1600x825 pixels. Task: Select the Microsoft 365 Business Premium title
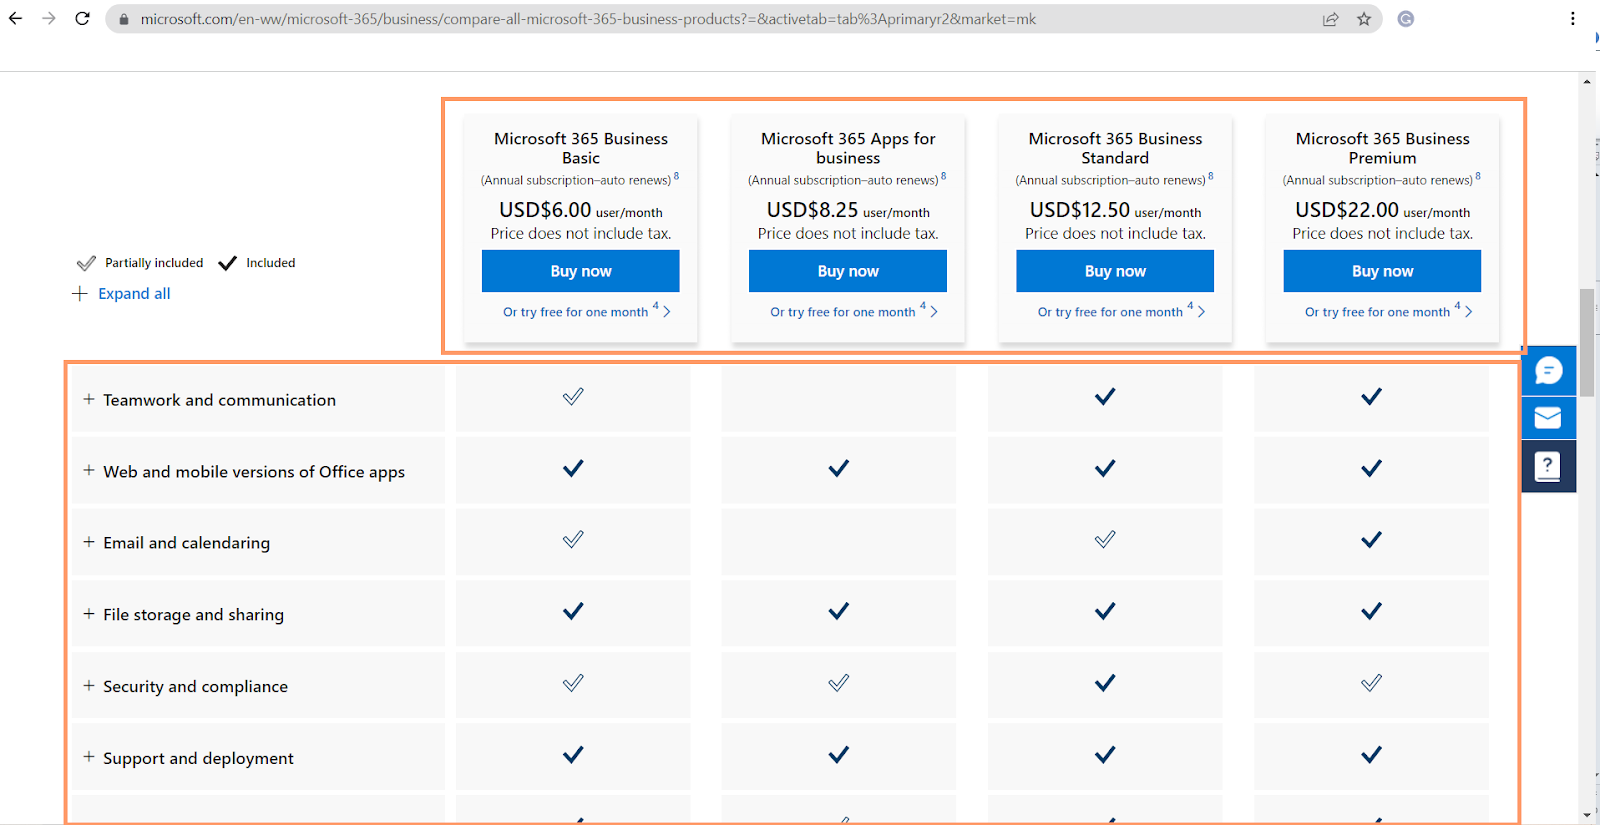1383,148
